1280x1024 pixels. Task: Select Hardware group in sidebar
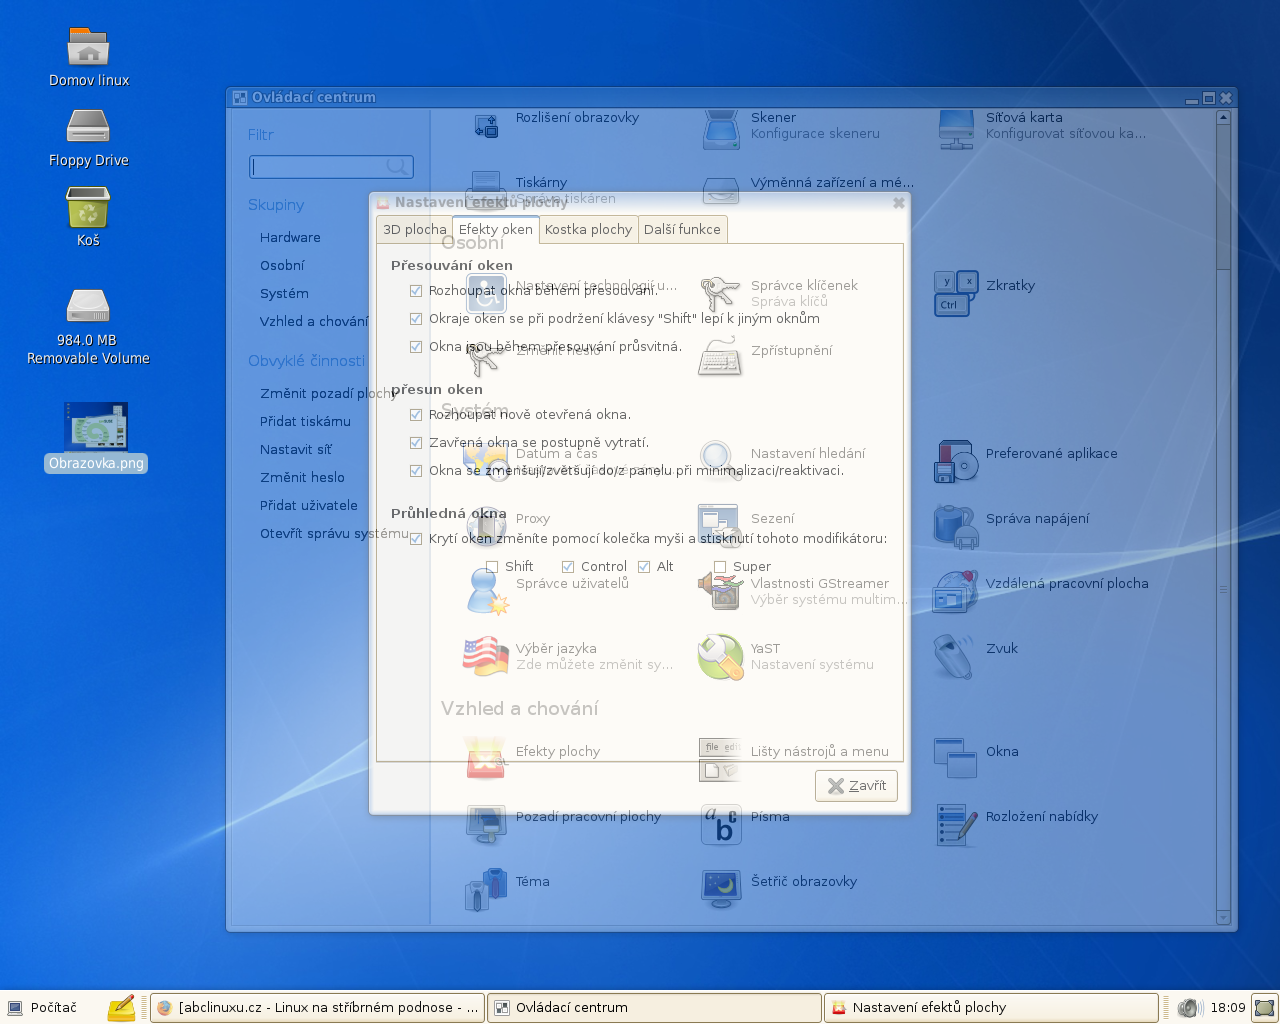[290, 238]
